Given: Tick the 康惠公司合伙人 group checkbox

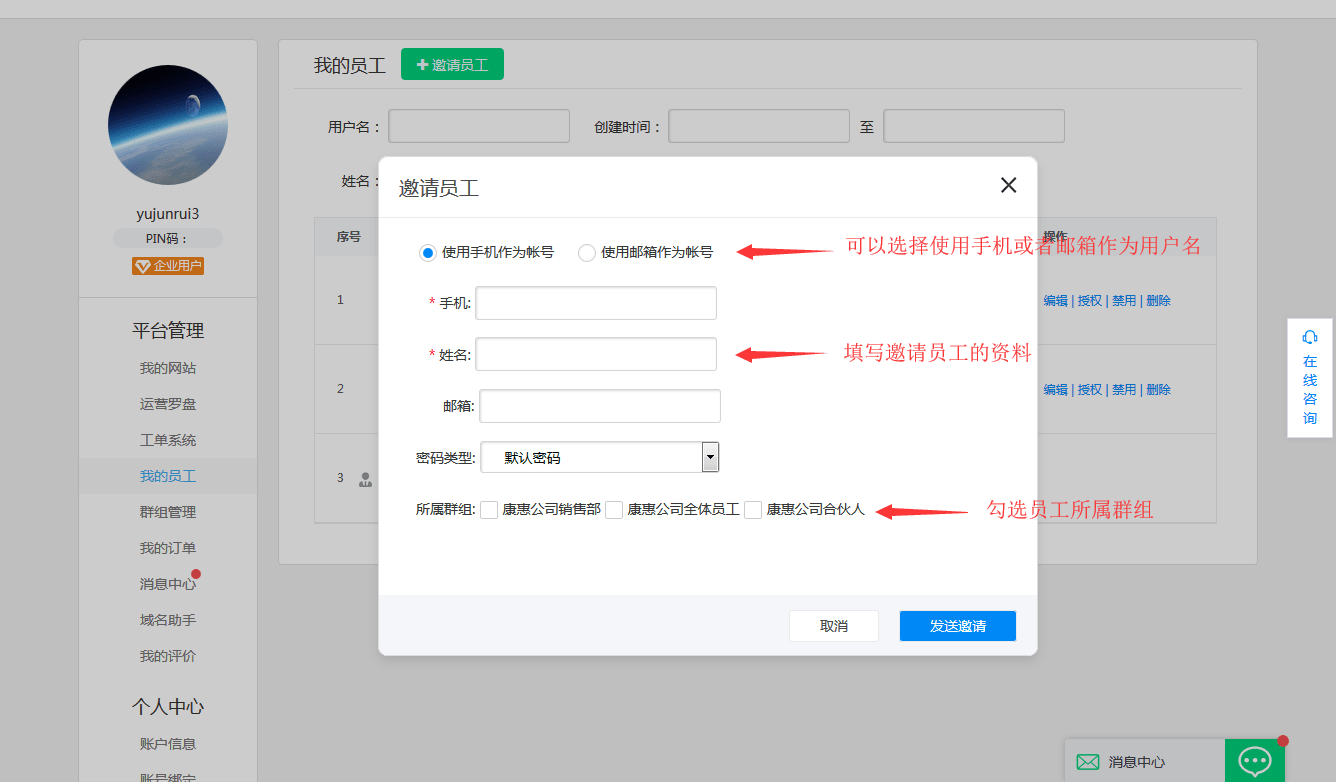Looking at the screenshot, I should coord(753,510).
